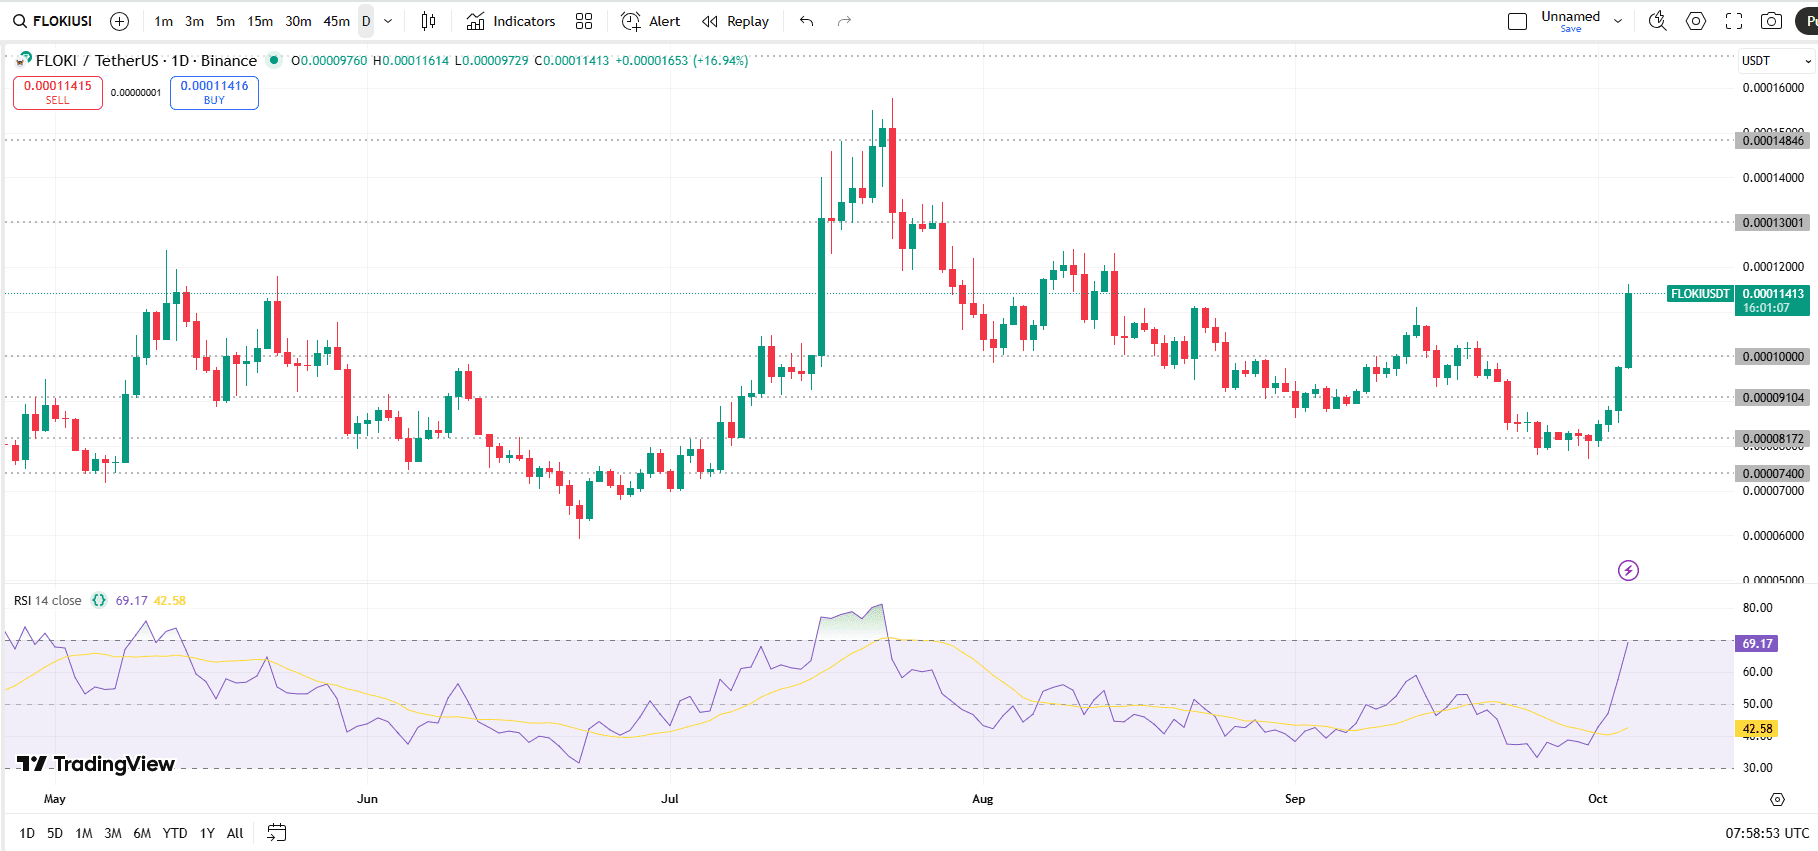Open the go-to-date calendar icon
1818x851 pixels.
pyautogui.click(x=277, y=832)
